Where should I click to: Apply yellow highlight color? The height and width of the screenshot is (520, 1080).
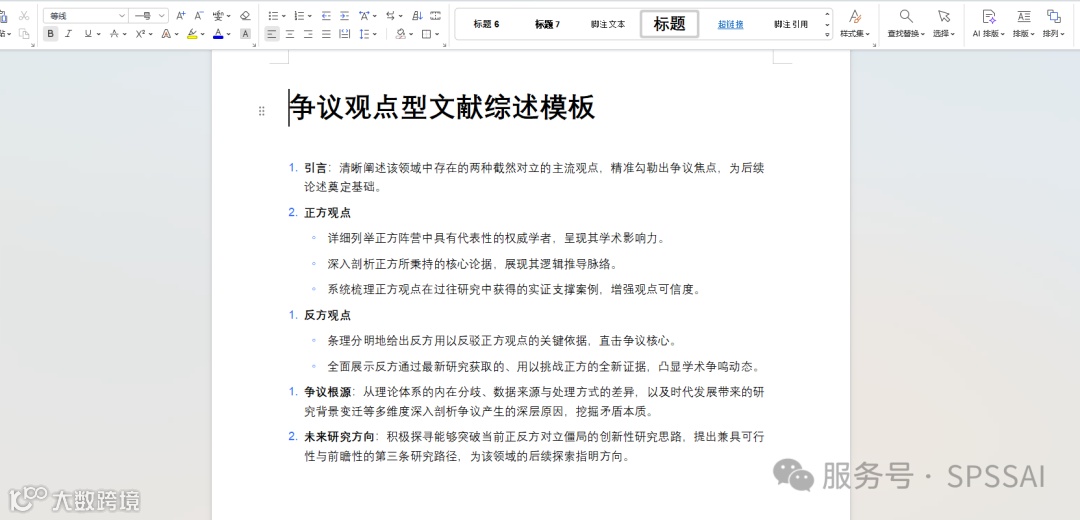pos(192,34)
